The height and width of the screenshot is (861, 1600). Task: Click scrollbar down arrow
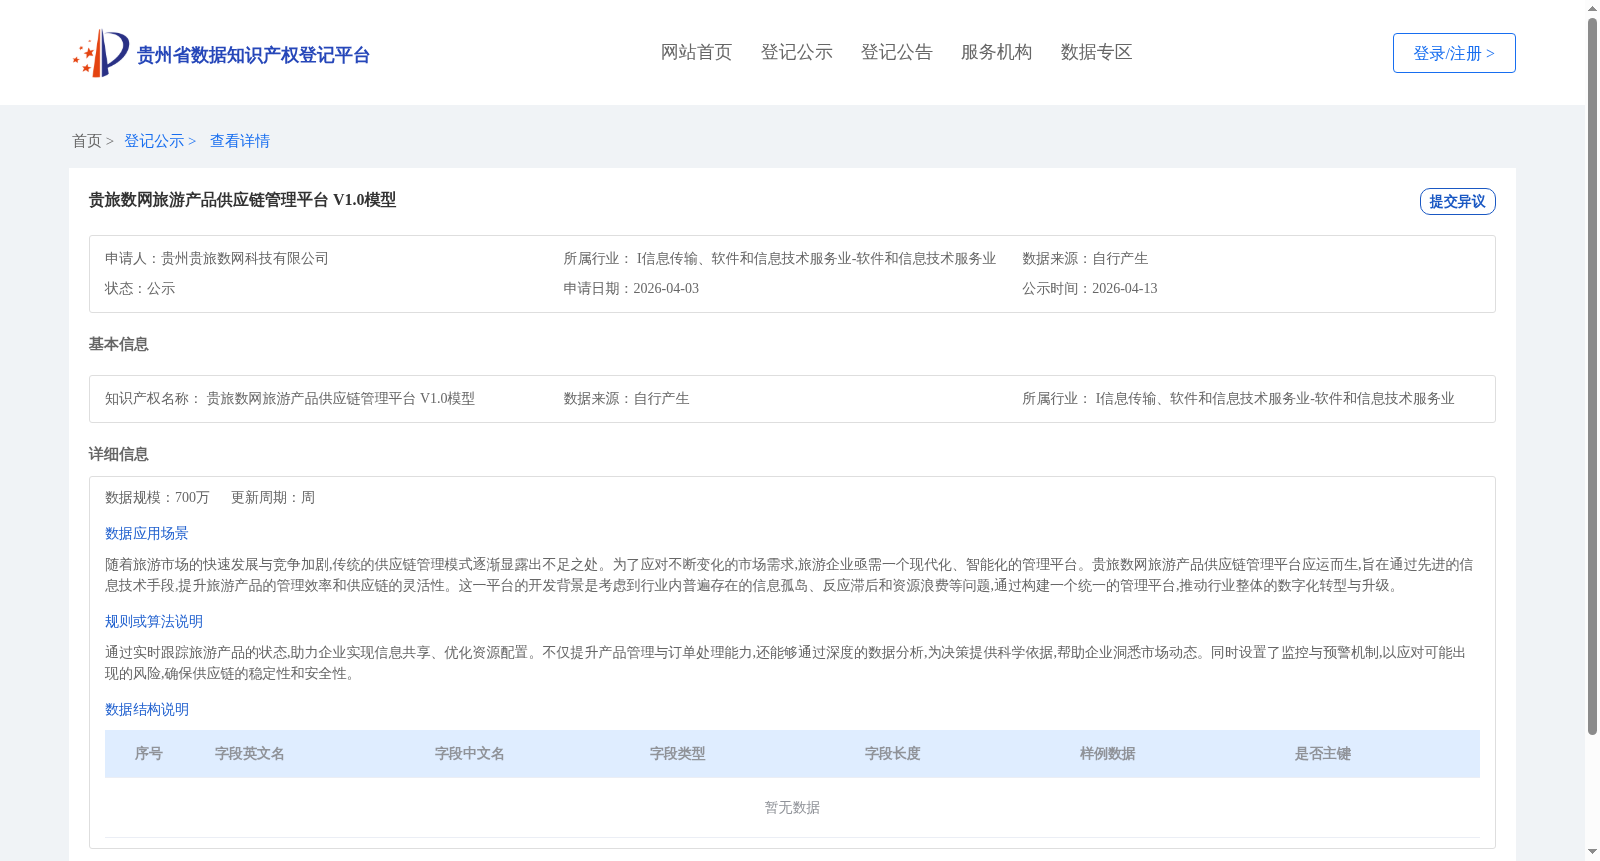click(1592, 852)
